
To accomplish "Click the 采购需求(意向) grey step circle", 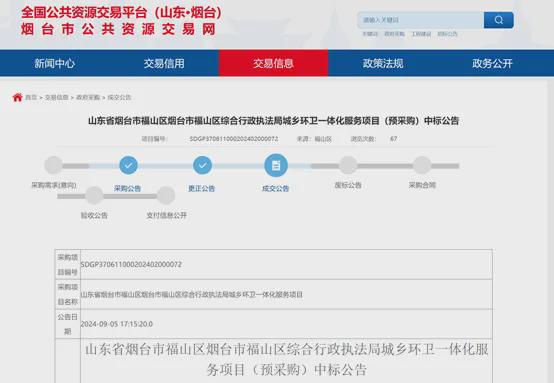I will pos(54,165).
